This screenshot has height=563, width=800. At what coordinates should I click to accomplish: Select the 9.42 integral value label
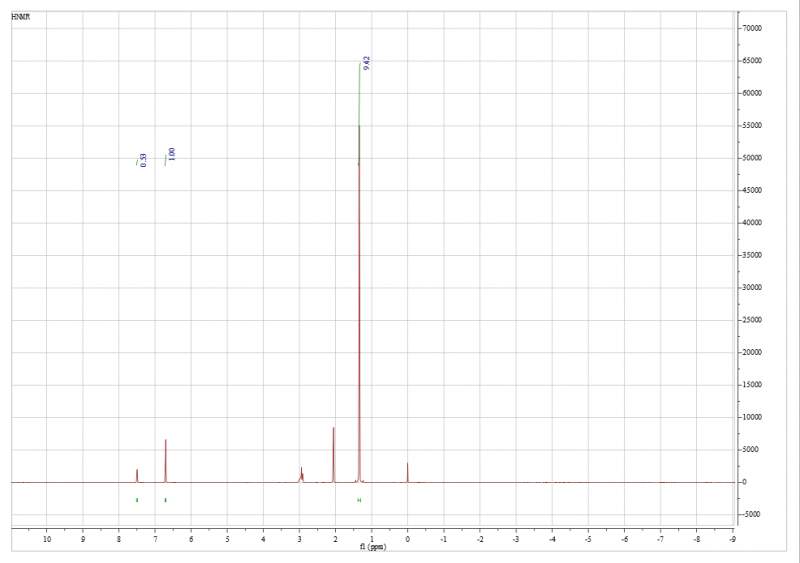tap(366, 63)
